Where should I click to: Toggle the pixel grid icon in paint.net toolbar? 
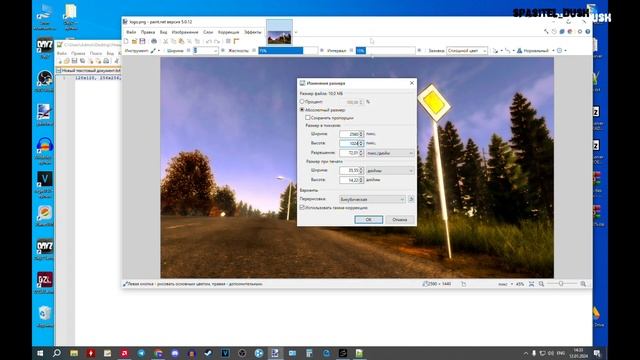click(x=228, y=41)
